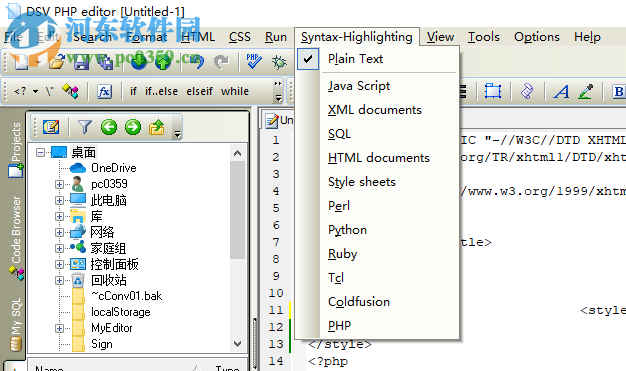Screen dimensions: 626x371
Task: Click the eyedropper color picker icon
Action: click(x=586, y=91)
